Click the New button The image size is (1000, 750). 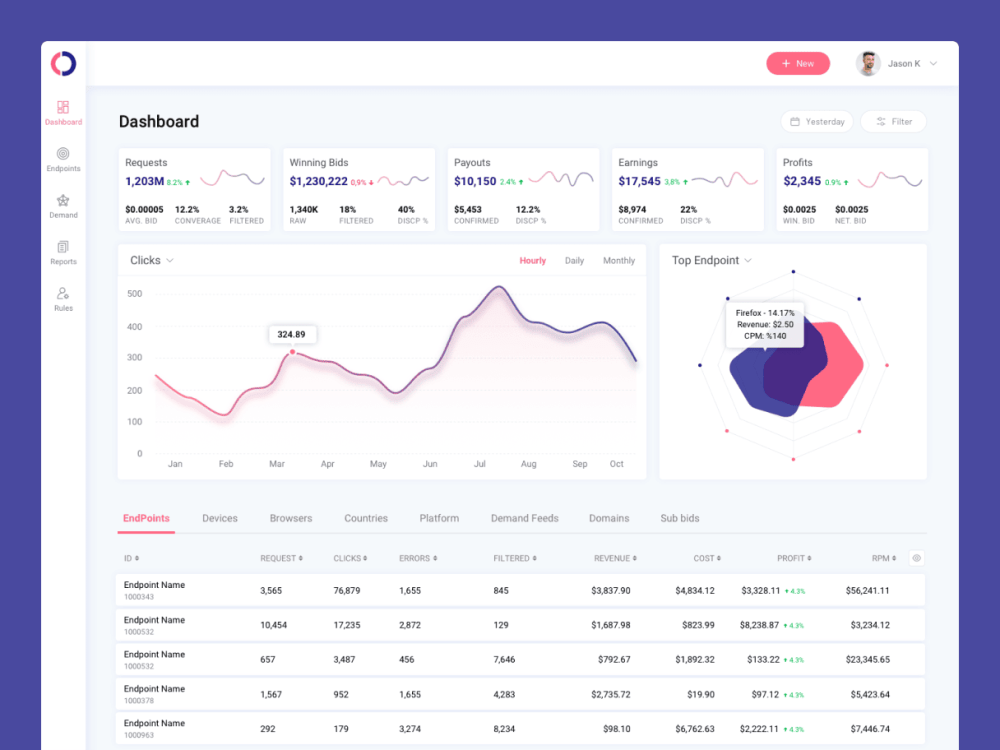[798, 63]
